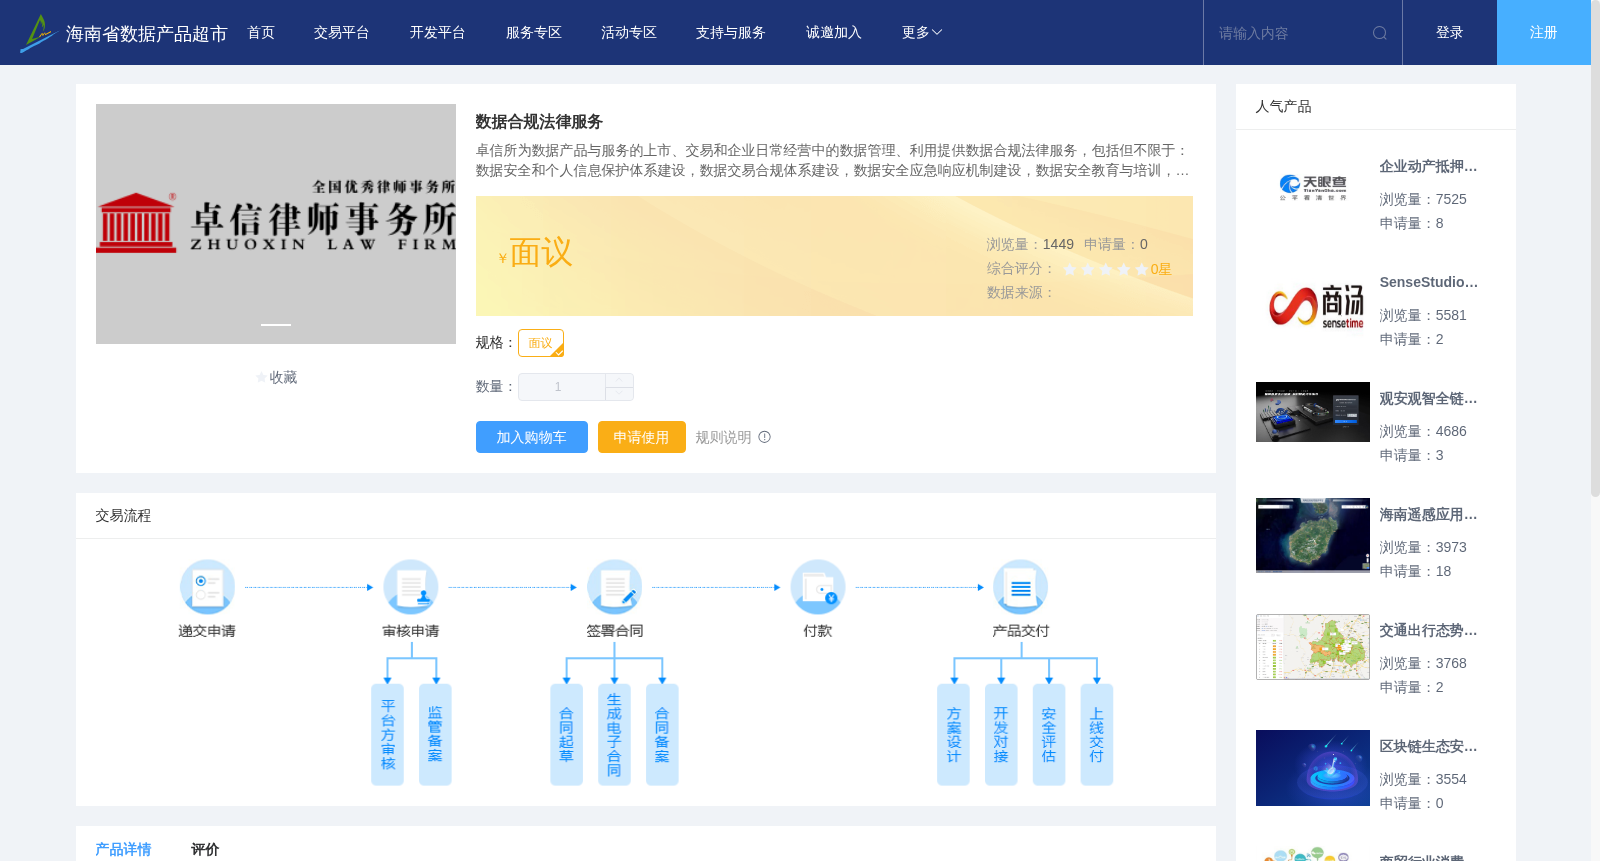Switch to the 评价 tab
Image resolution: width=1600 pixels, height=861 pixels.
tap(205, 849)
